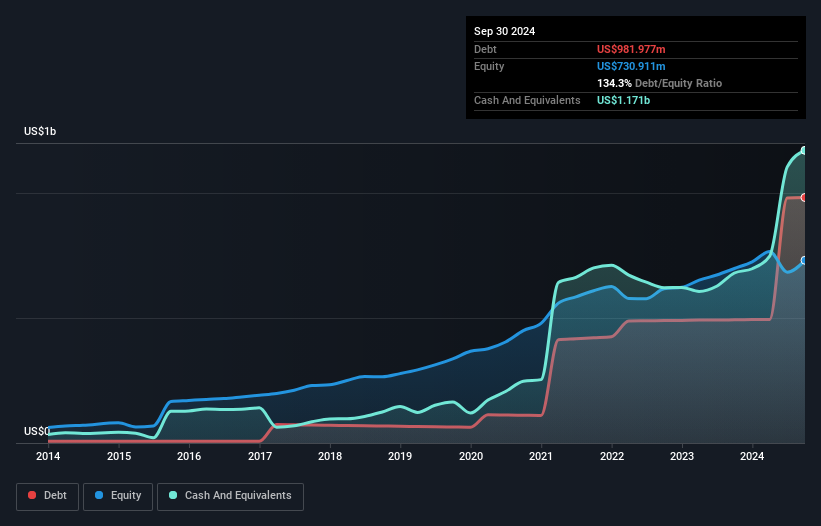Click the teal Cash And Equivalents legend dot

point(173,495)
